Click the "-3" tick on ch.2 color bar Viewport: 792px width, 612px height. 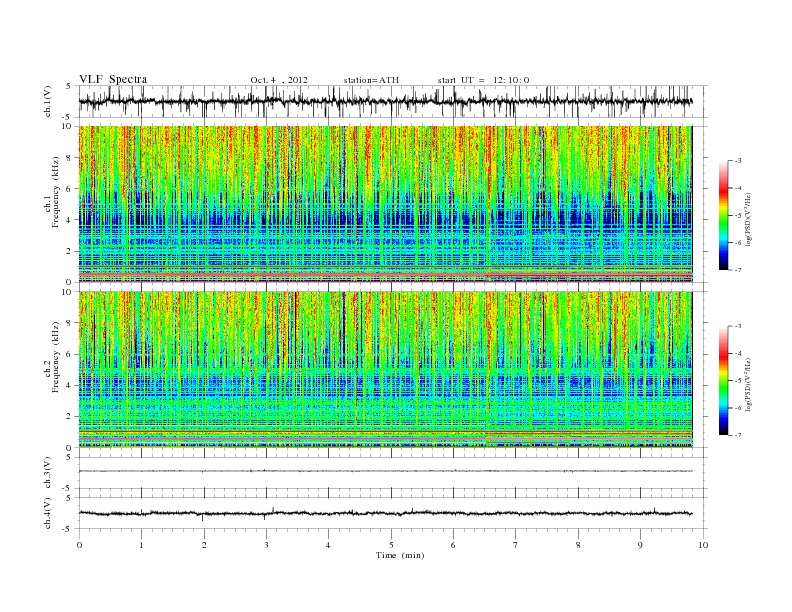coord(738,326)
